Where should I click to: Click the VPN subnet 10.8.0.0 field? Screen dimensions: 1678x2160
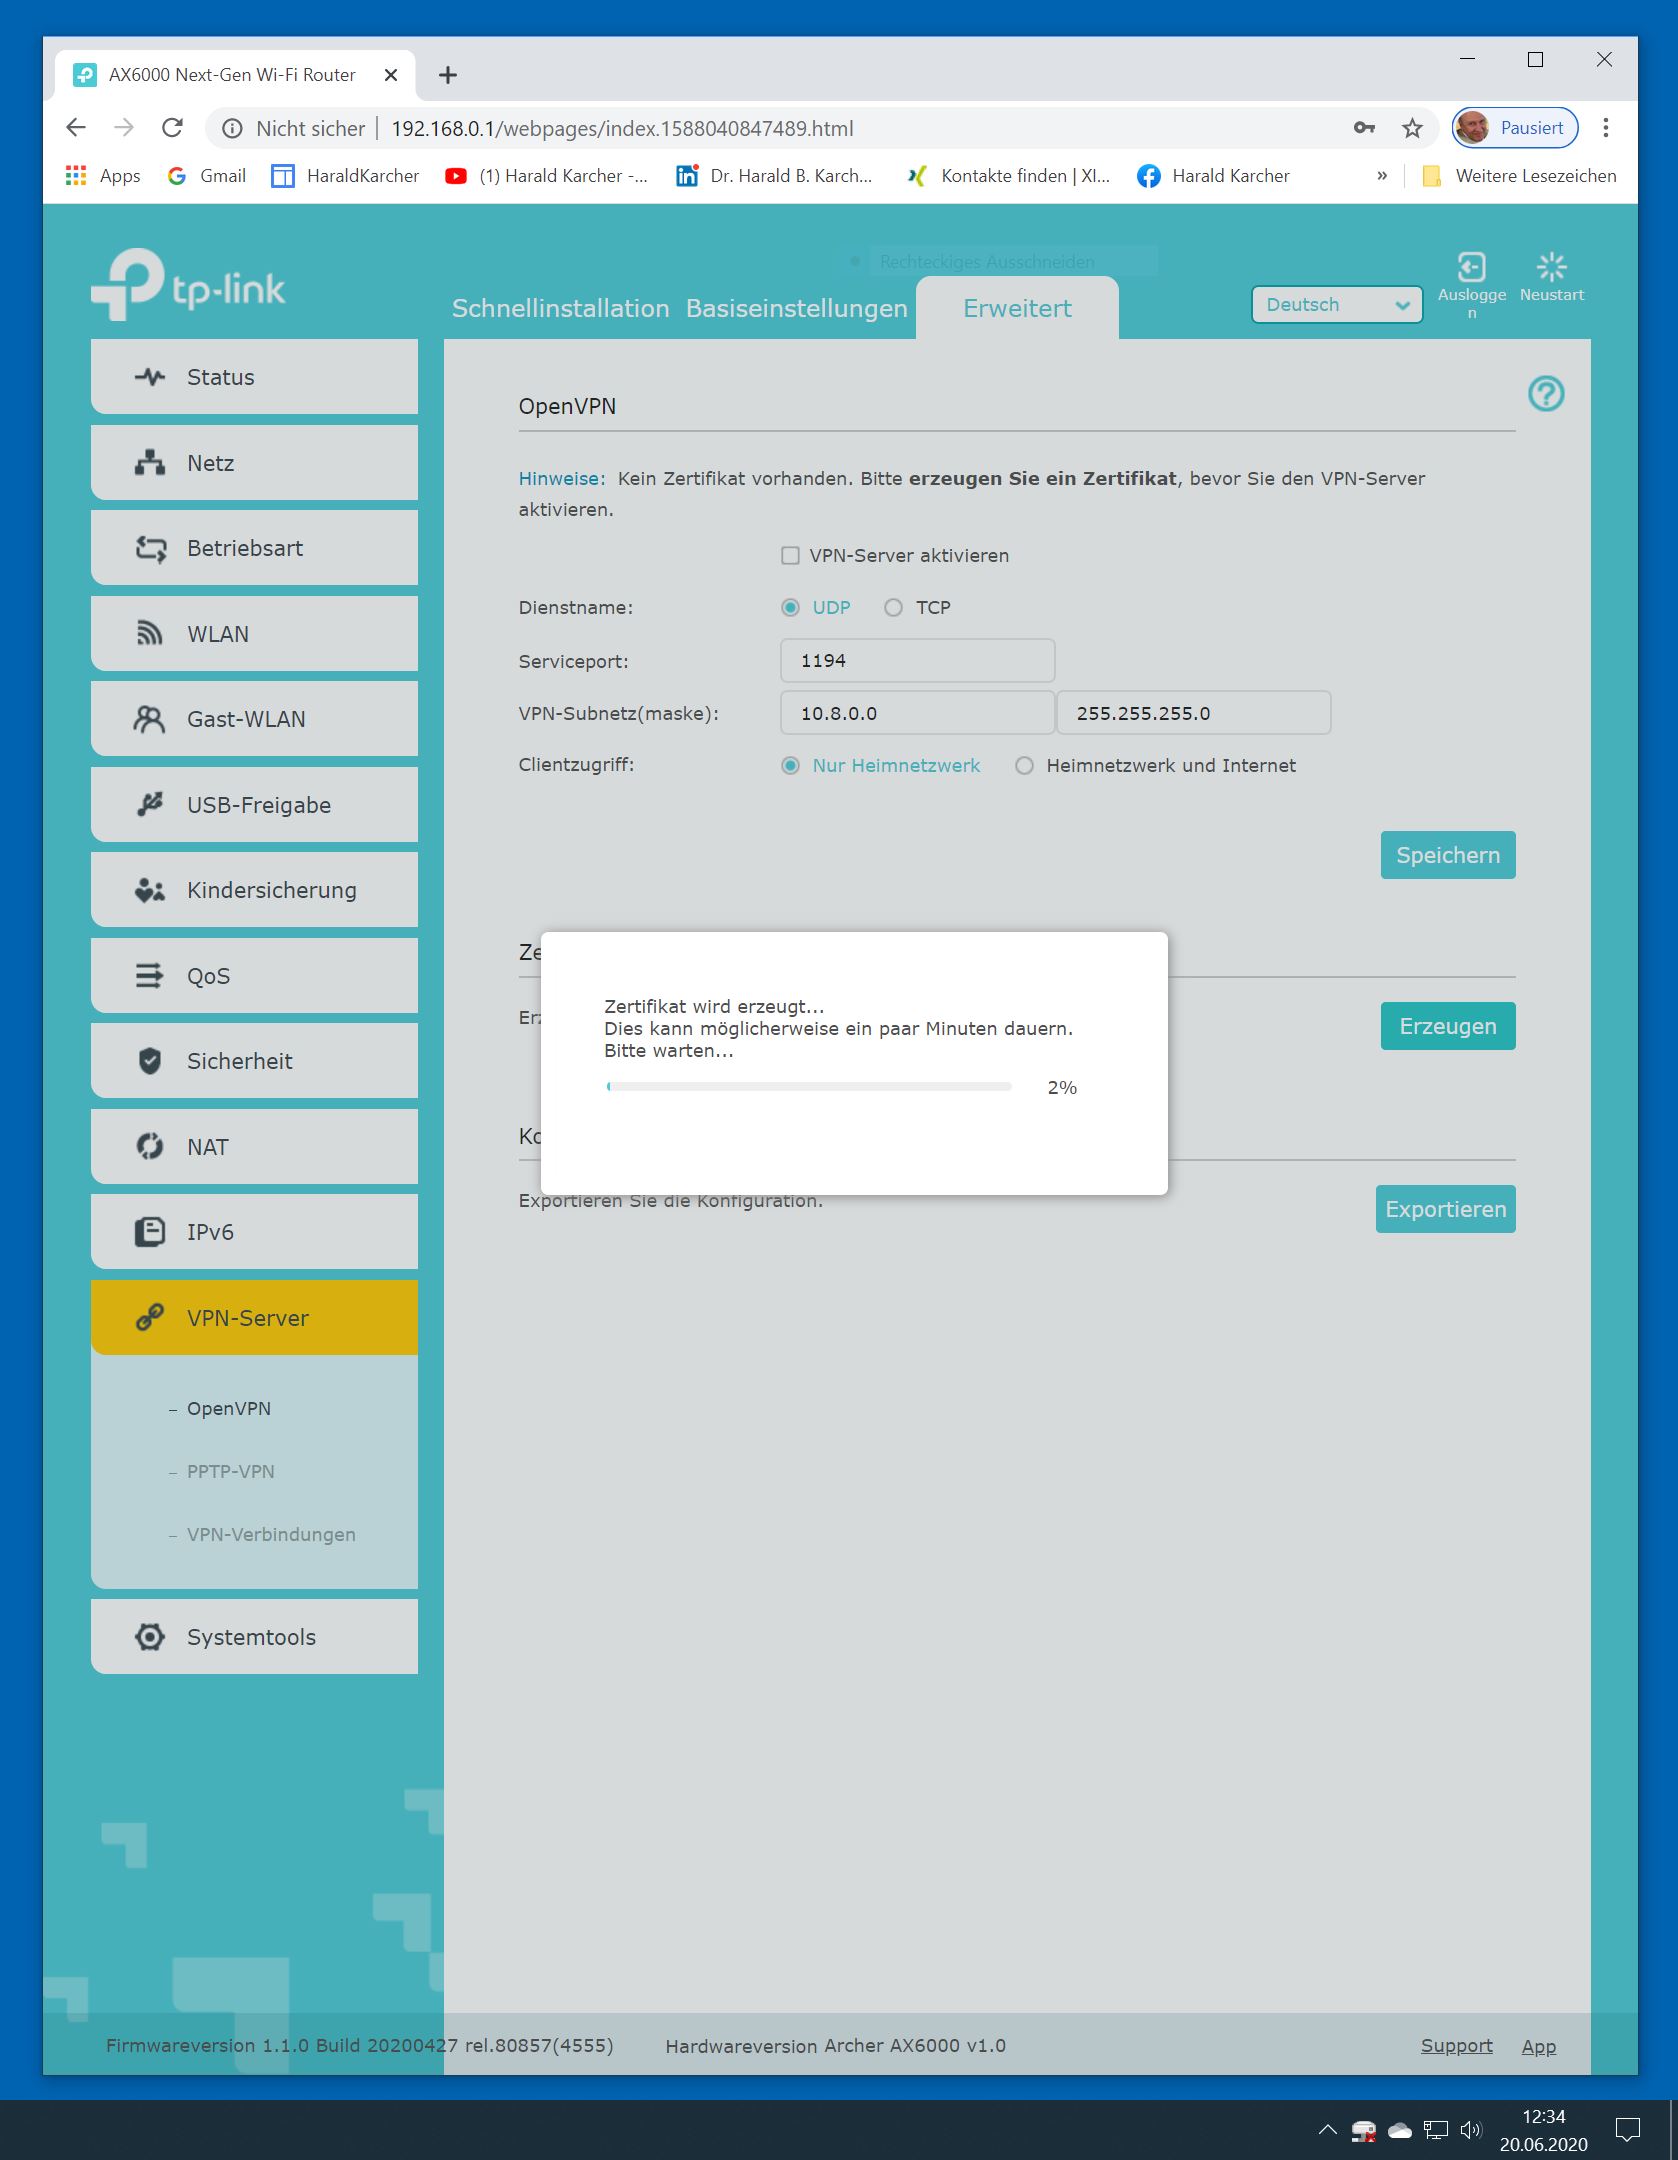tap(917, 713)
